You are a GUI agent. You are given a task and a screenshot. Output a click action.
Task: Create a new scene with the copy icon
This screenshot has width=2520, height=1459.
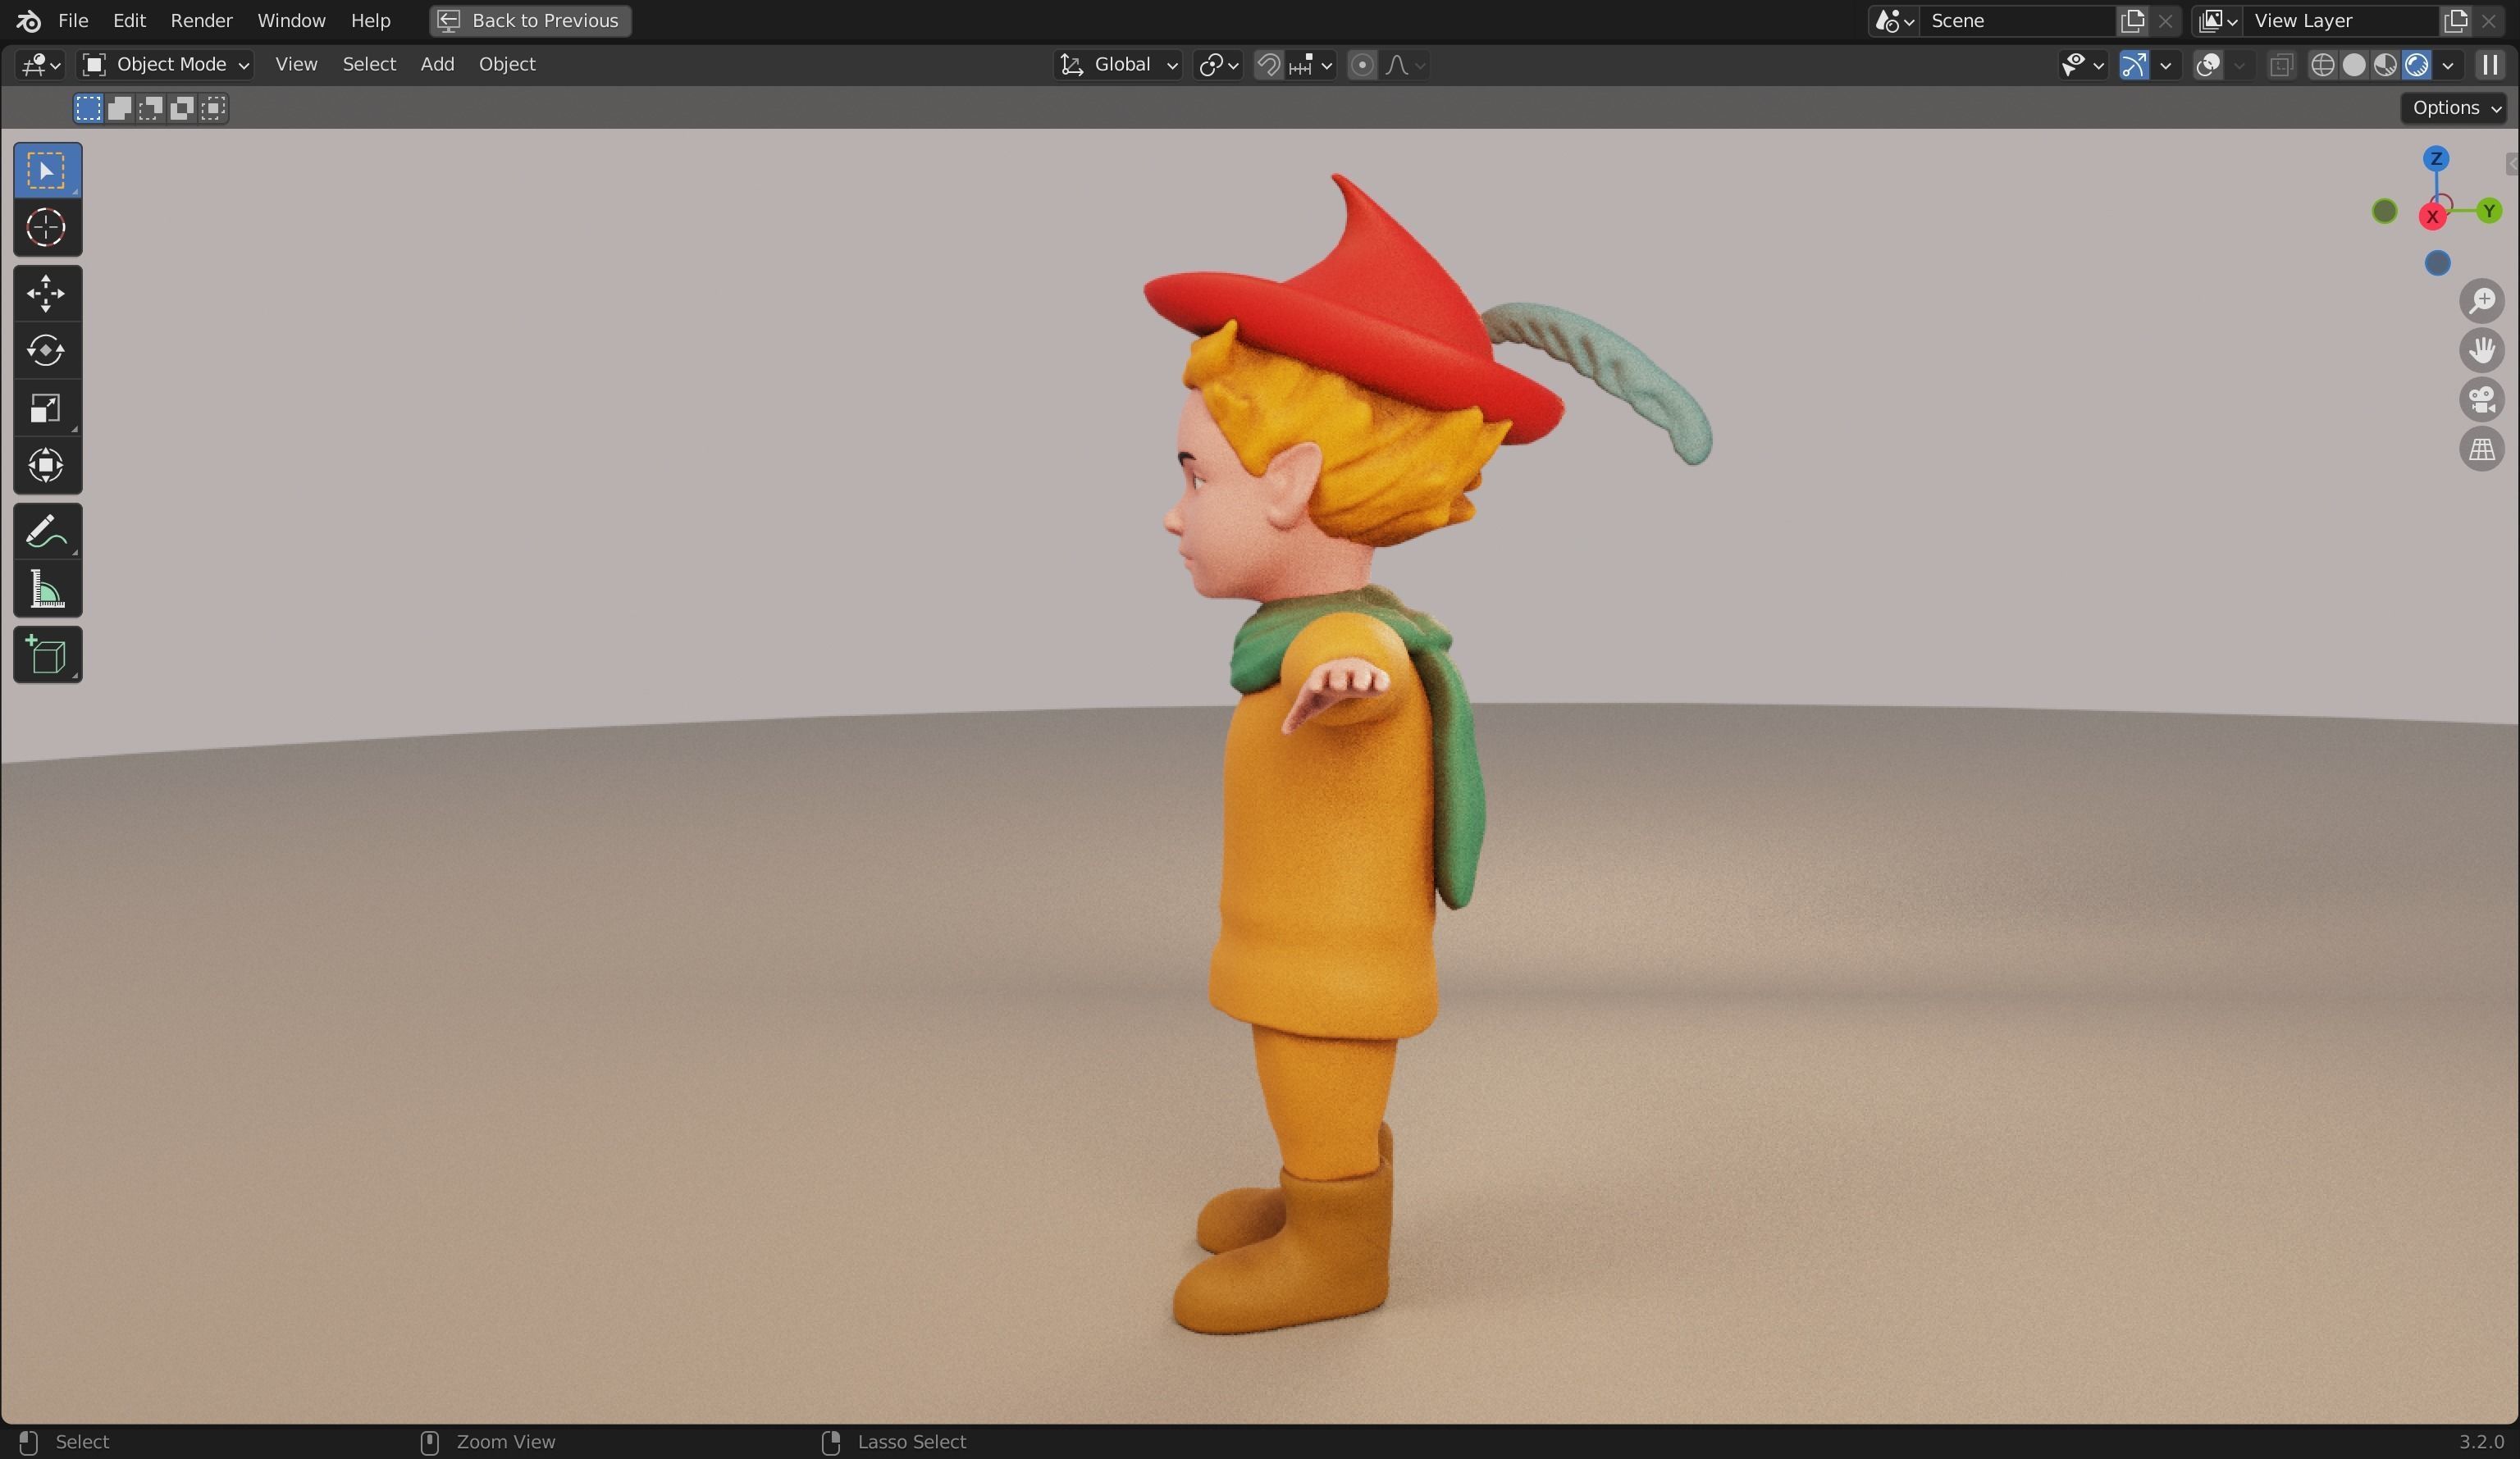2132,21
